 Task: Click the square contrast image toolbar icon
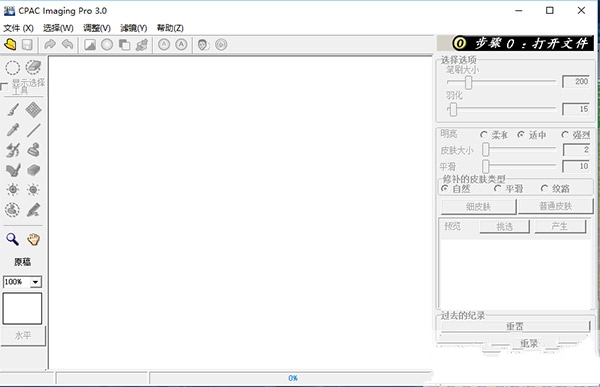point(90,45)
